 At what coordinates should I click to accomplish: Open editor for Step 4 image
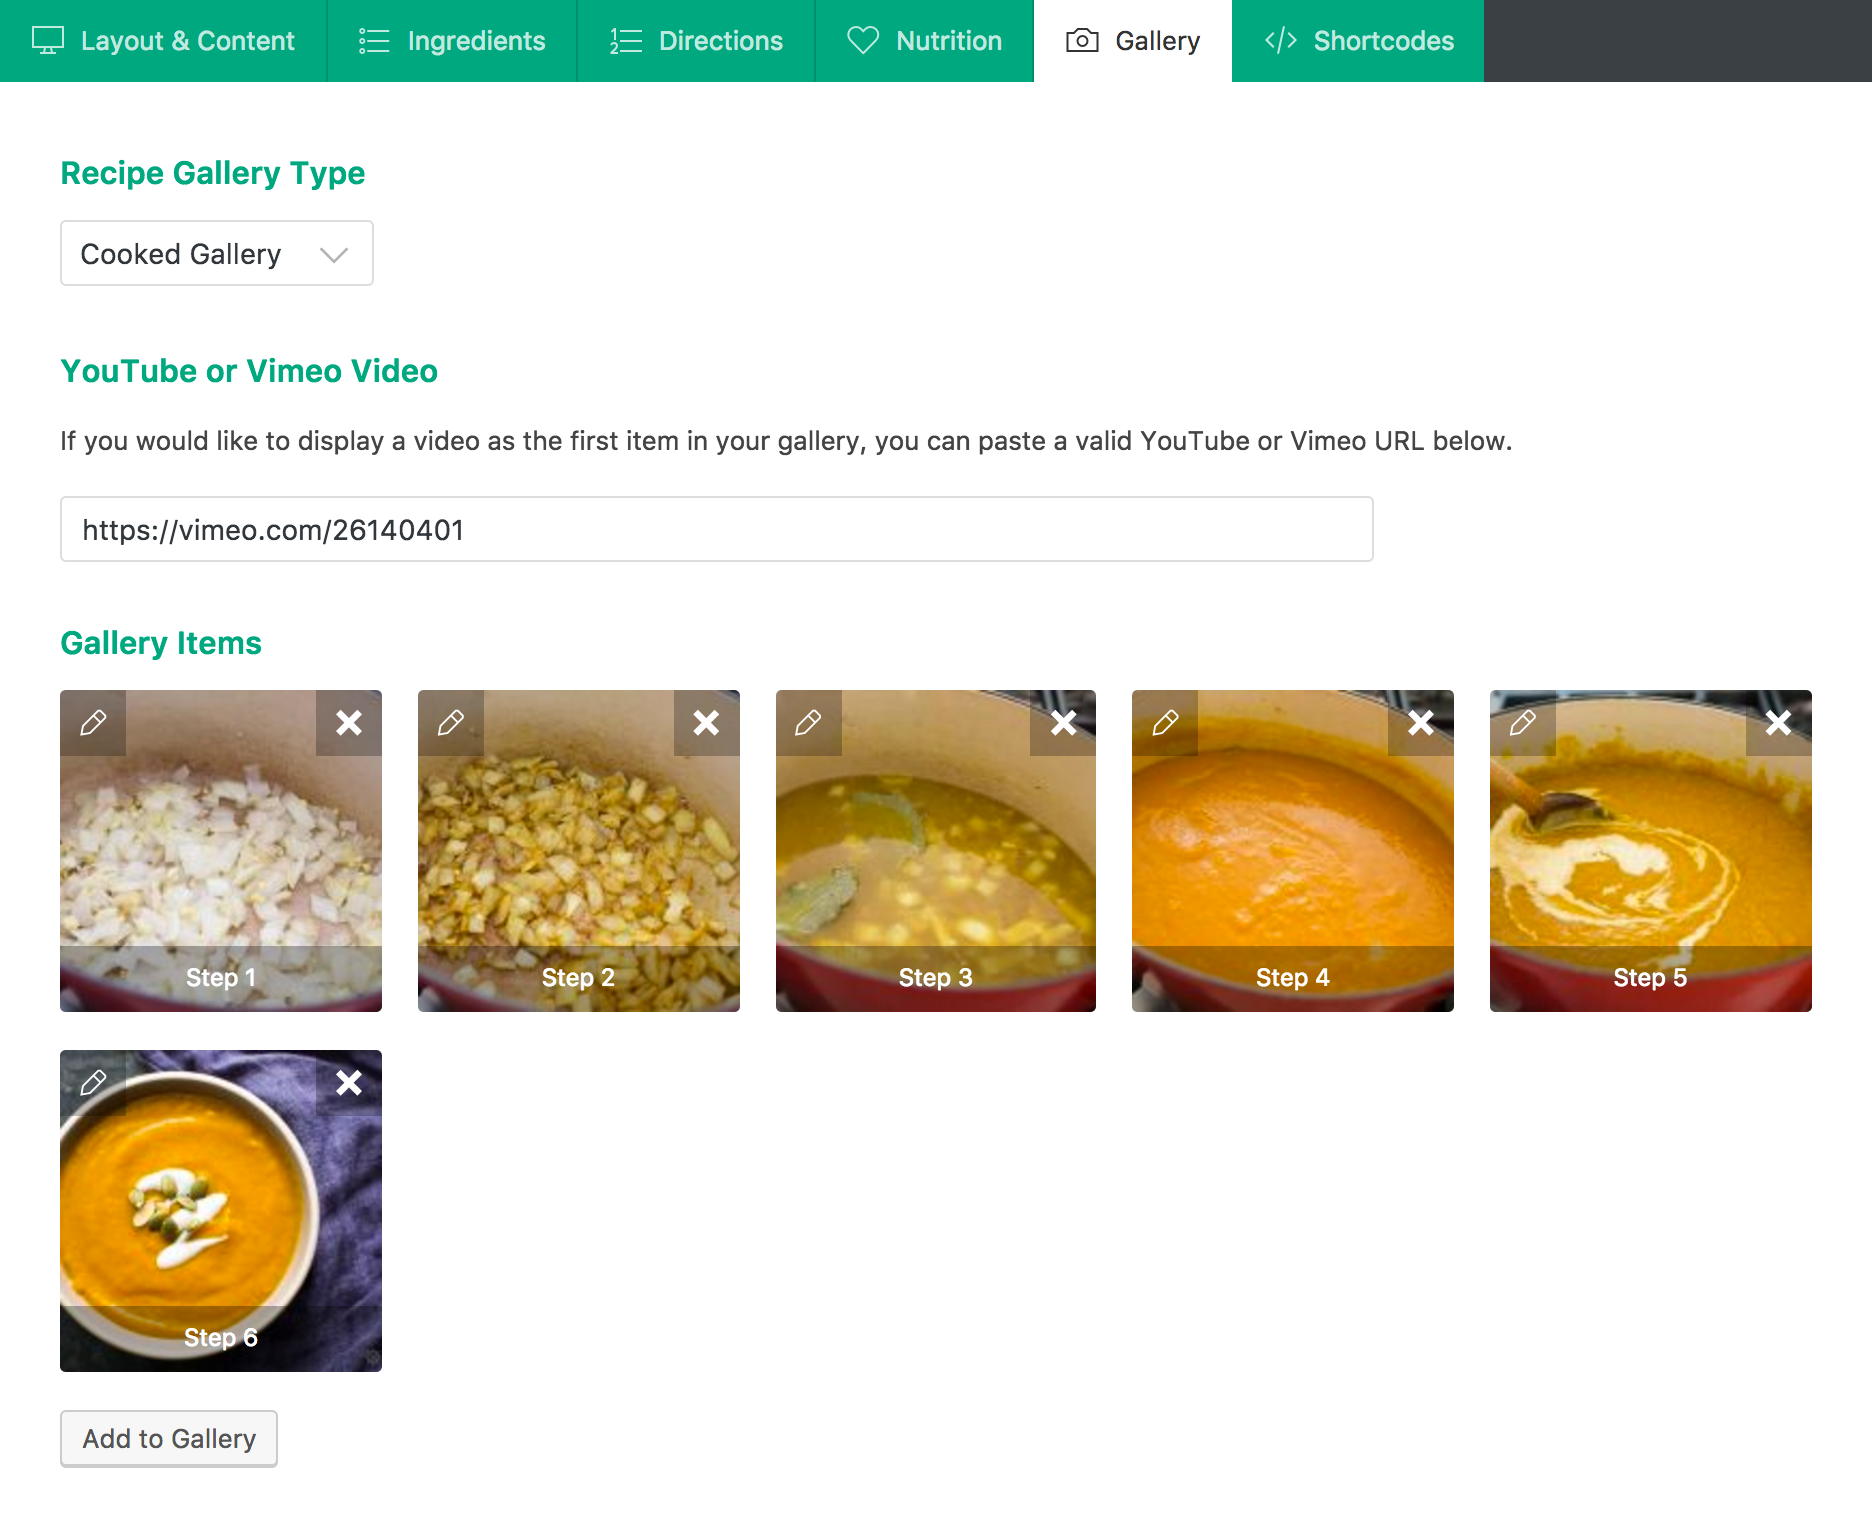(1165, 723)
